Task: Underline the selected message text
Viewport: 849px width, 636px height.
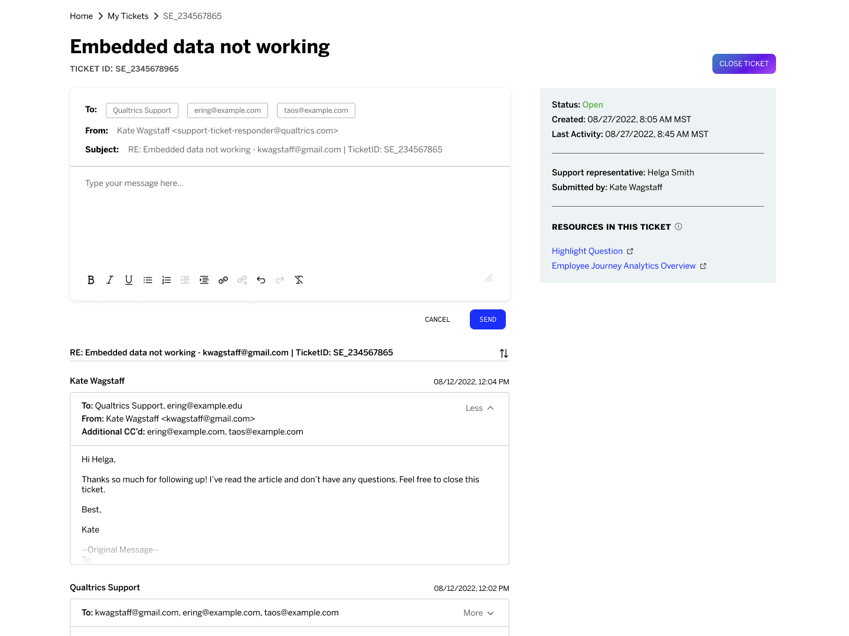Action: [128, 280]
